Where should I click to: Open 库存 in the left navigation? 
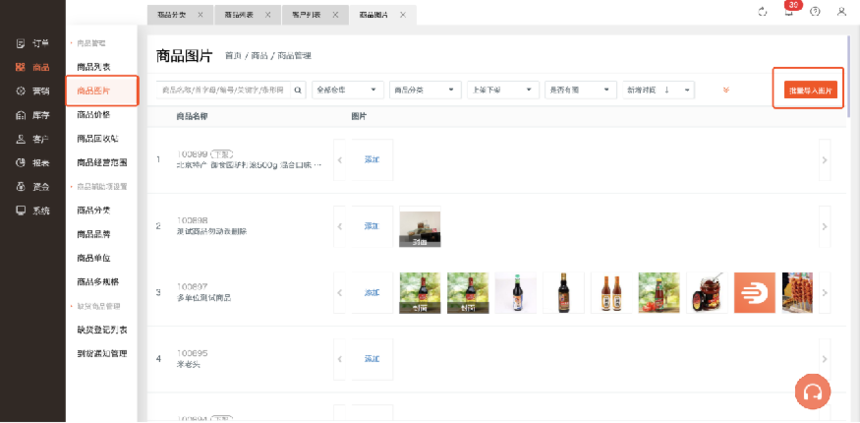coord(33,115)
